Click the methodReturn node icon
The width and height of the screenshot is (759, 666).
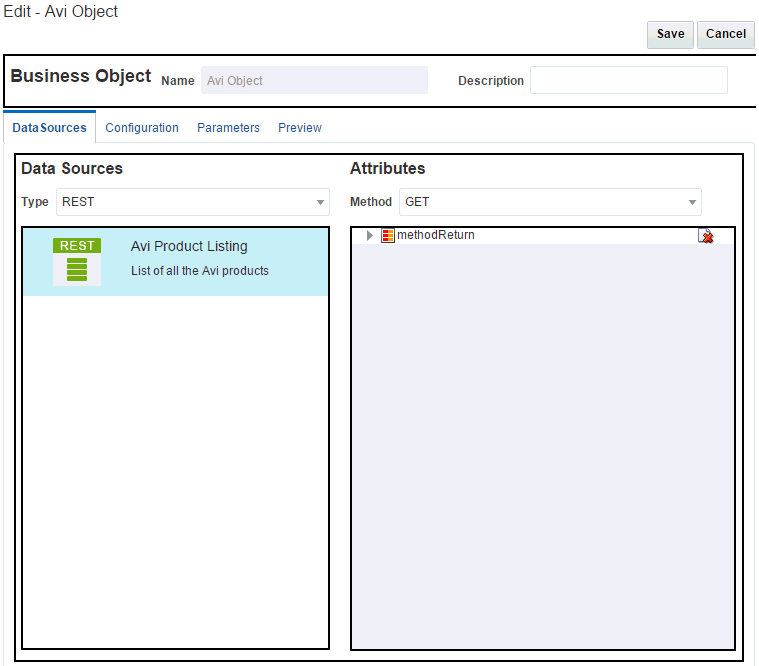click(x=388, y=236)
